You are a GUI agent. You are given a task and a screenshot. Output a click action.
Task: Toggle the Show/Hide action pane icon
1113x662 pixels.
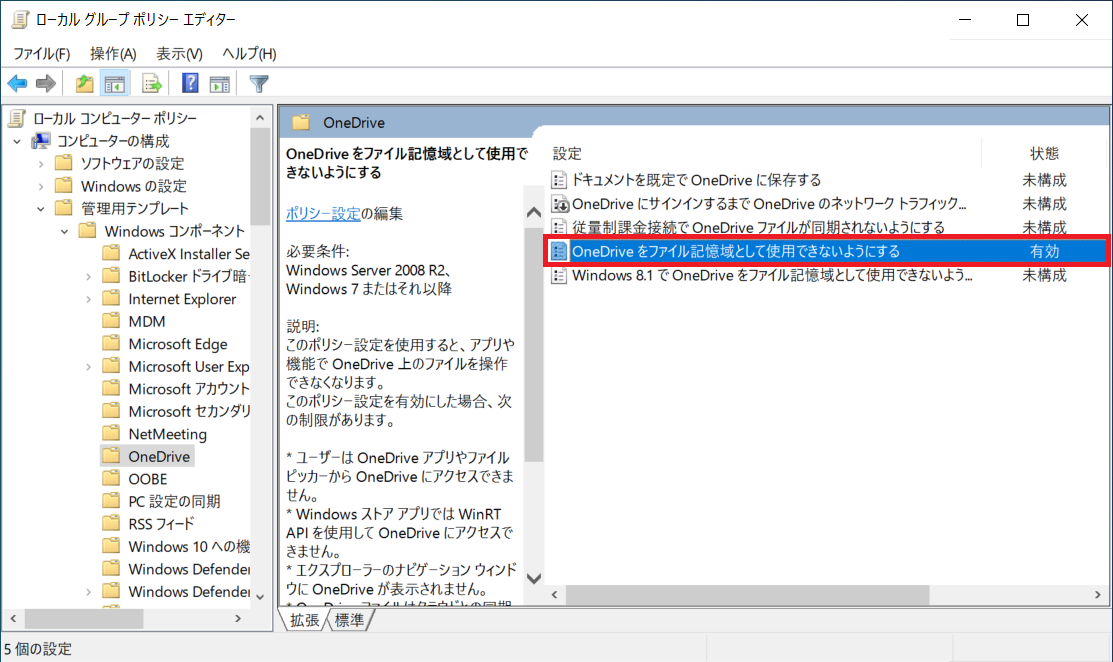(220, 84)
